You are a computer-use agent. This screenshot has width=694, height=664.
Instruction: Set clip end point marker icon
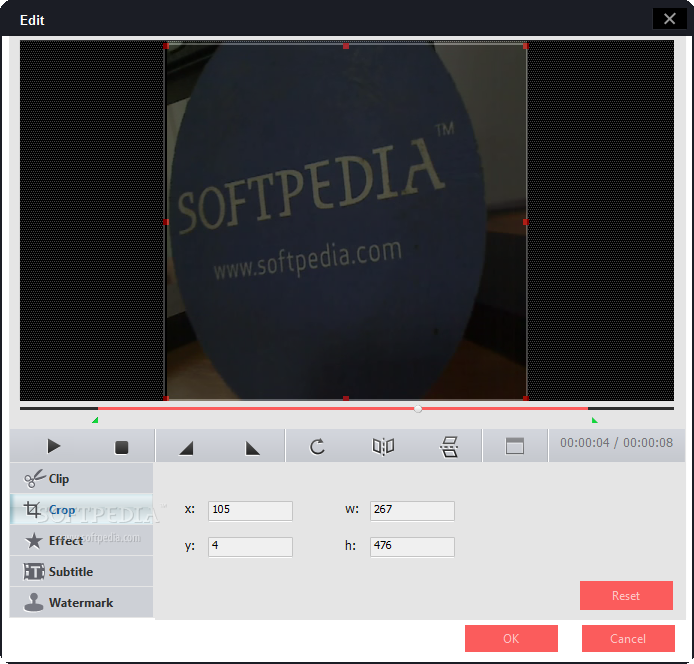point(252,448)
